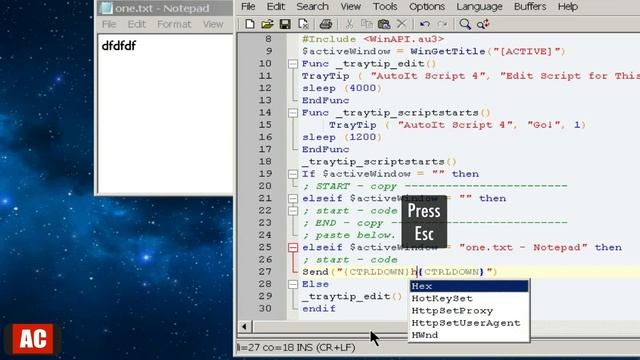The height and width of the screenshot is (360, 640).
Task: Click Send on line 27
Action: [315, 272]
